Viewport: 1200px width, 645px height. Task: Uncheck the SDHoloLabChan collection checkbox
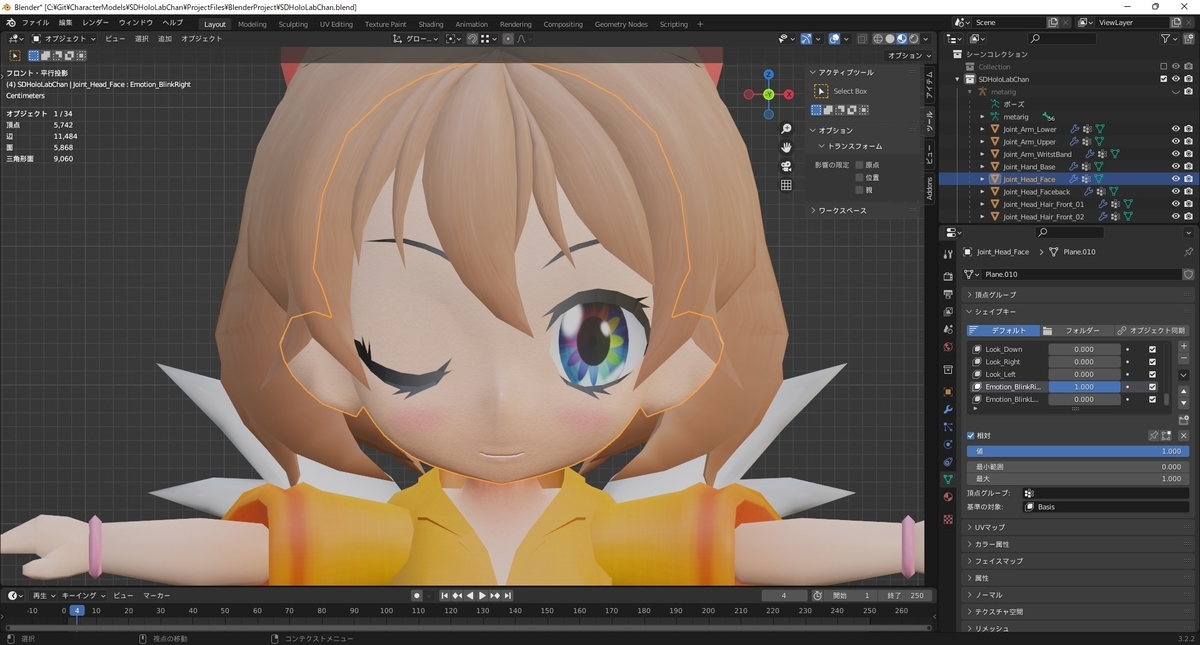pyautogui.click(x=1164, y=79)
